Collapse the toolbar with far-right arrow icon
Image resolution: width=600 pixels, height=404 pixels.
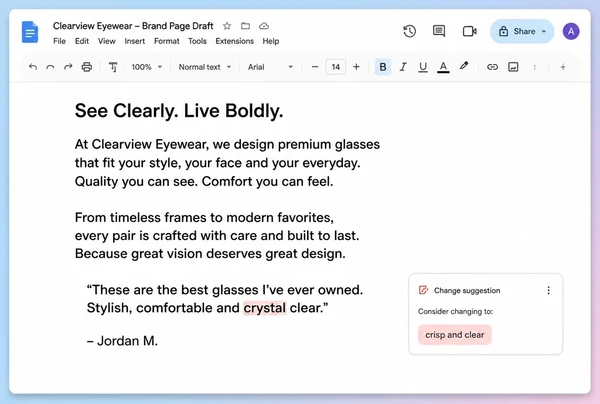pos(562,67)
